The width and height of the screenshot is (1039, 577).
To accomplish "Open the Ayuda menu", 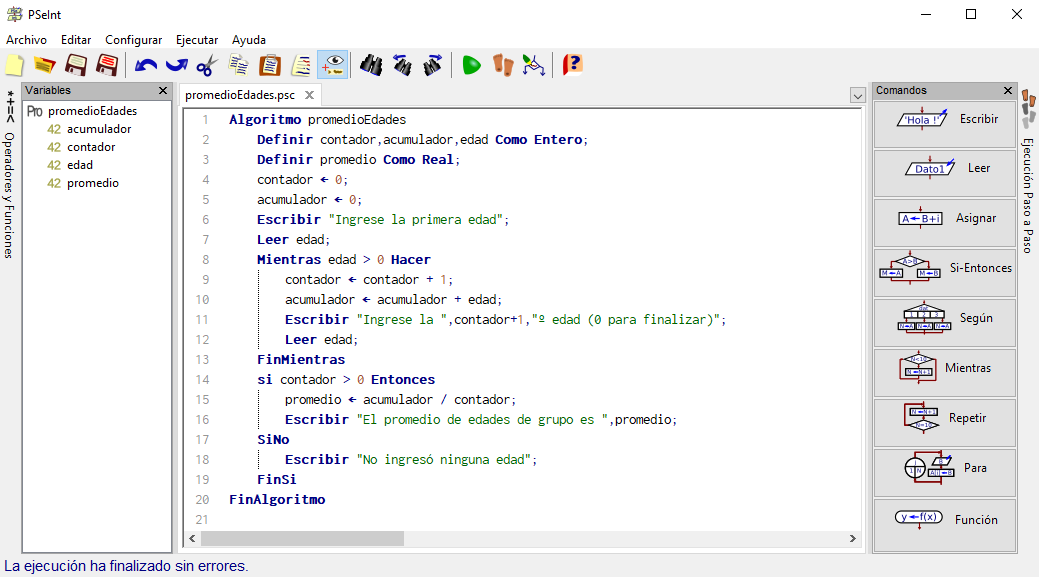I will tap(248, 40).
